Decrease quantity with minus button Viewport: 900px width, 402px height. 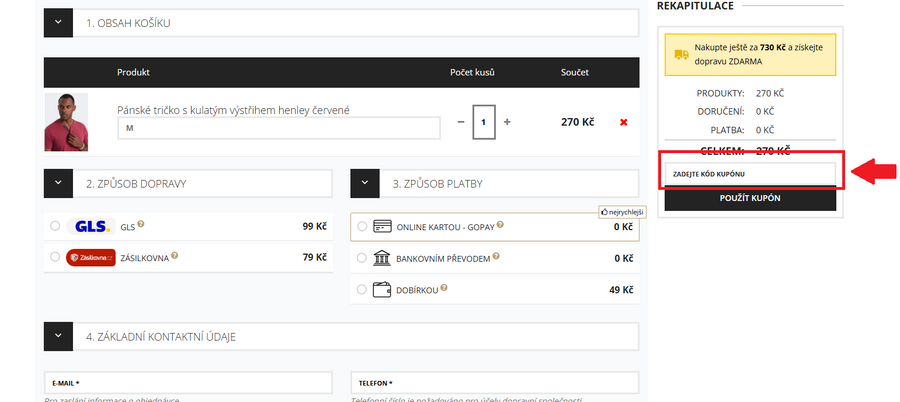[461, 122]
